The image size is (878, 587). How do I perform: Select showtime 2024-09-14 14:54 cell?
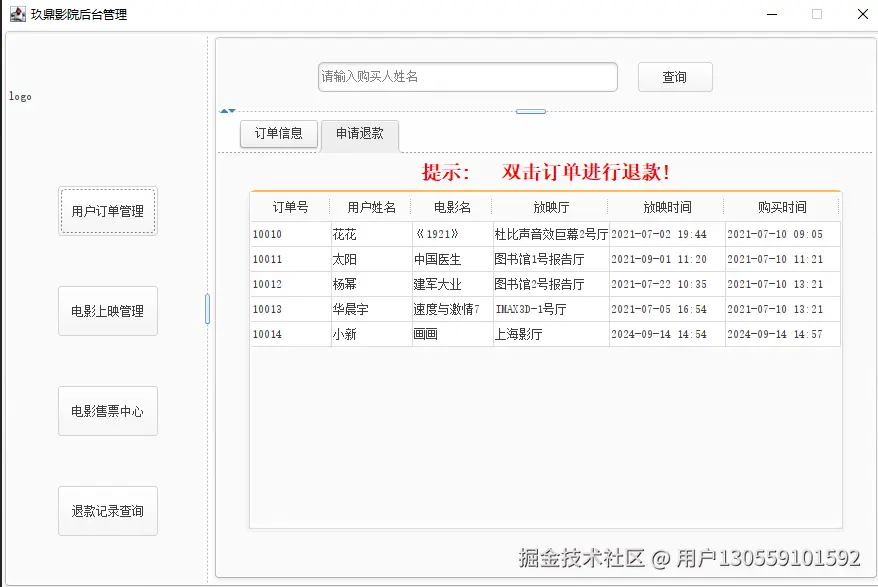667,334
